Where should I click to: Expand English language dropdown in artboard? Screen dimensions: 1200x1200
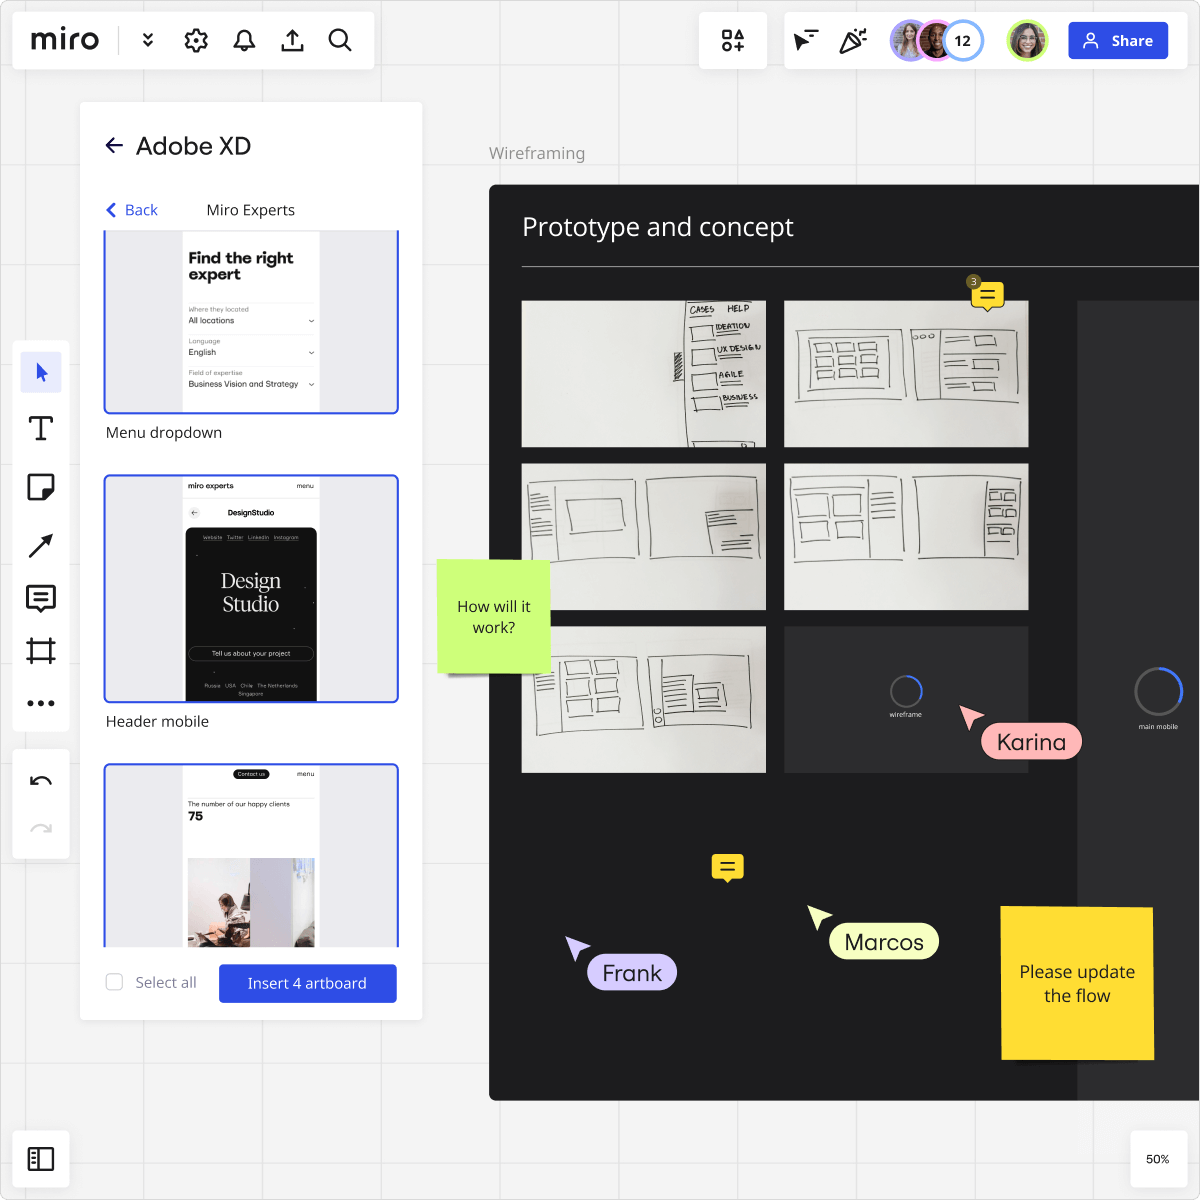(251, 352)
